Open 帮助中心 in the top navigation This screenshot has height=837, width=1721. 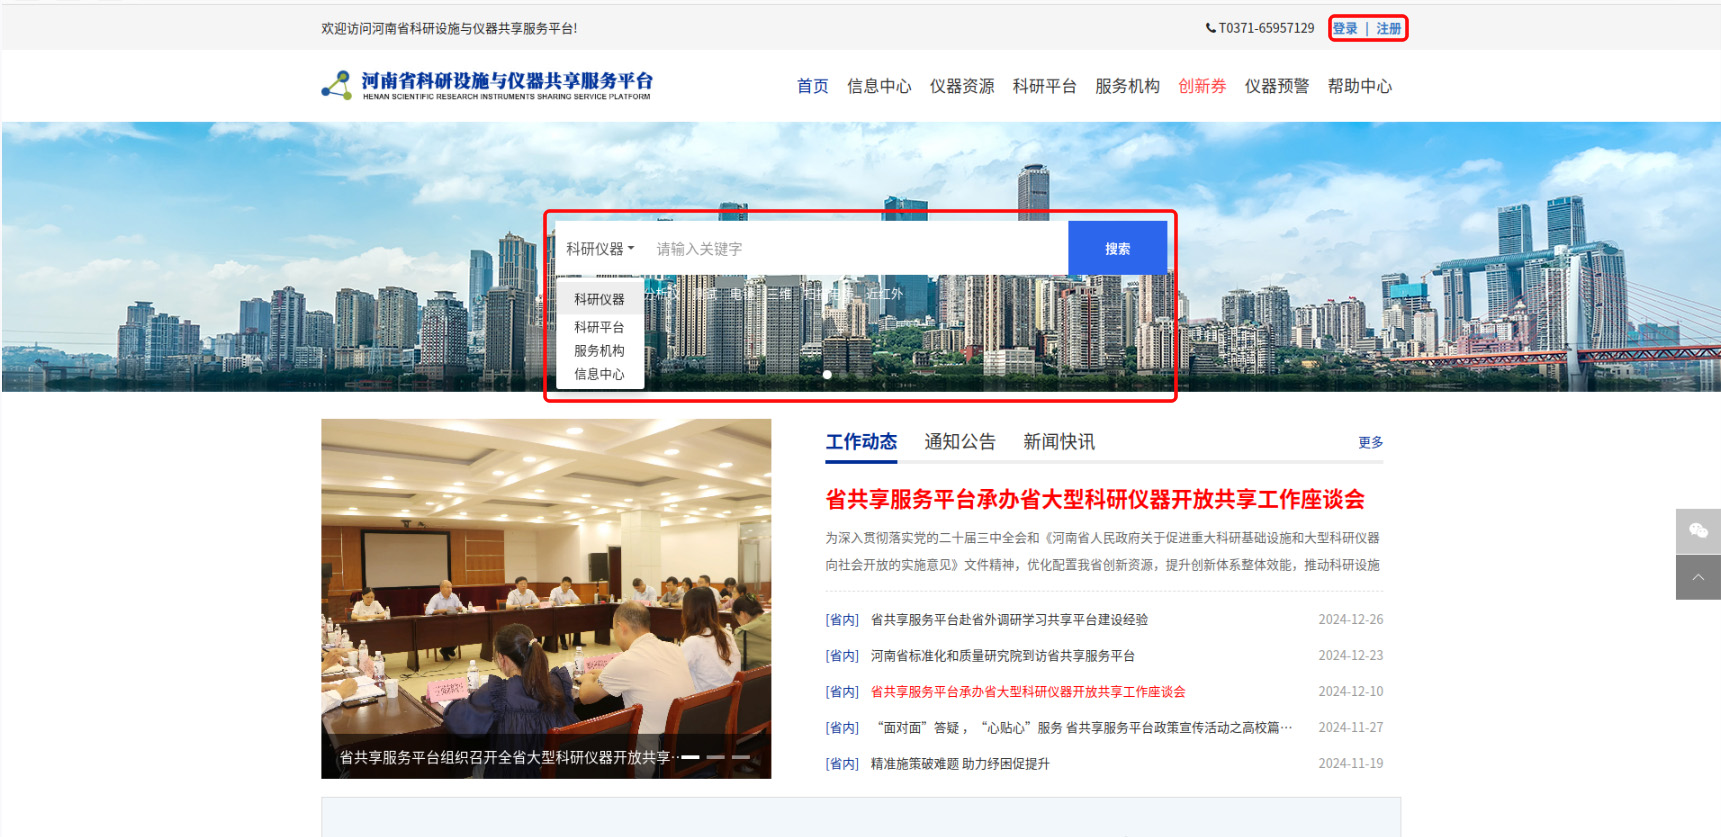click(1359, 87)
